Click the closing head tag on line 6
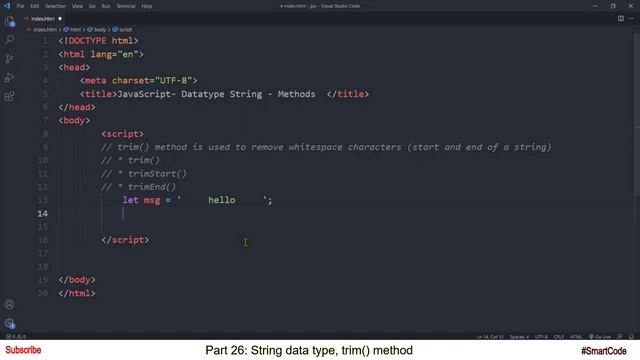640x360 pixels. pos(77,107)
